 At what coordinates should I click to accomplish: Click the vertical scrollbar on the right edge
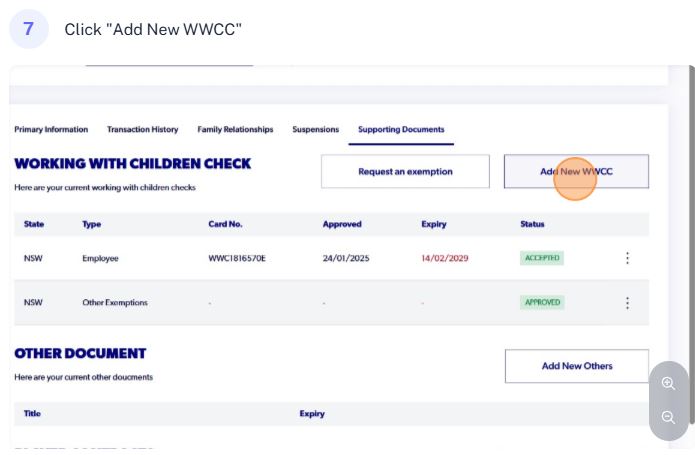[691, 244]
